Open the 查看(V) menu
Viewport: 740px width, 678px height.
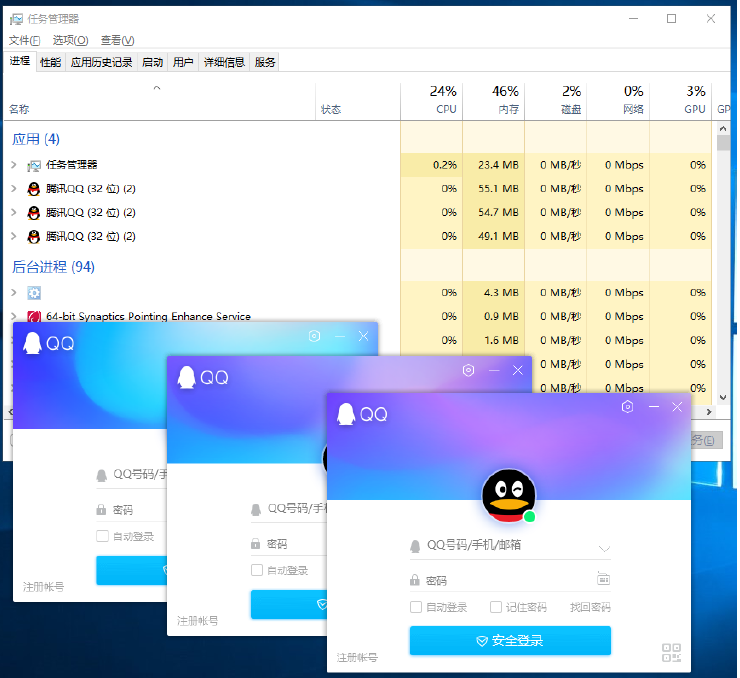point(118,40)
